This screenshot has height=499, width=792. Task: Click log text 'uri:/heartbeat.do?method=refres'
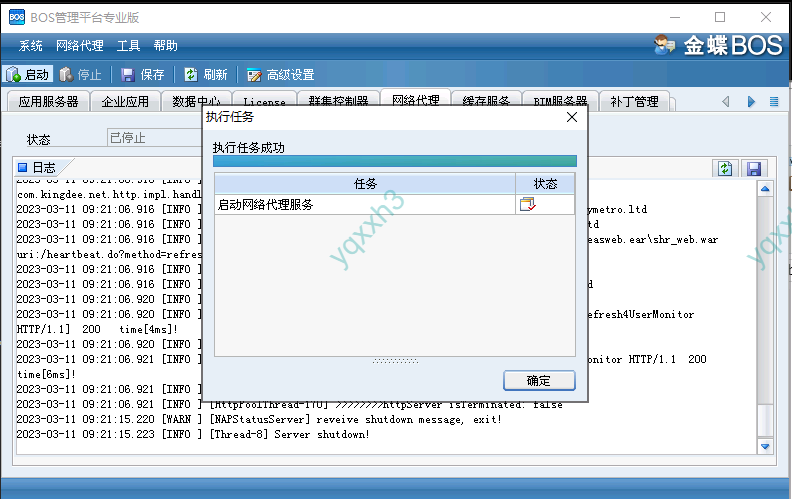tap(109, 254)
